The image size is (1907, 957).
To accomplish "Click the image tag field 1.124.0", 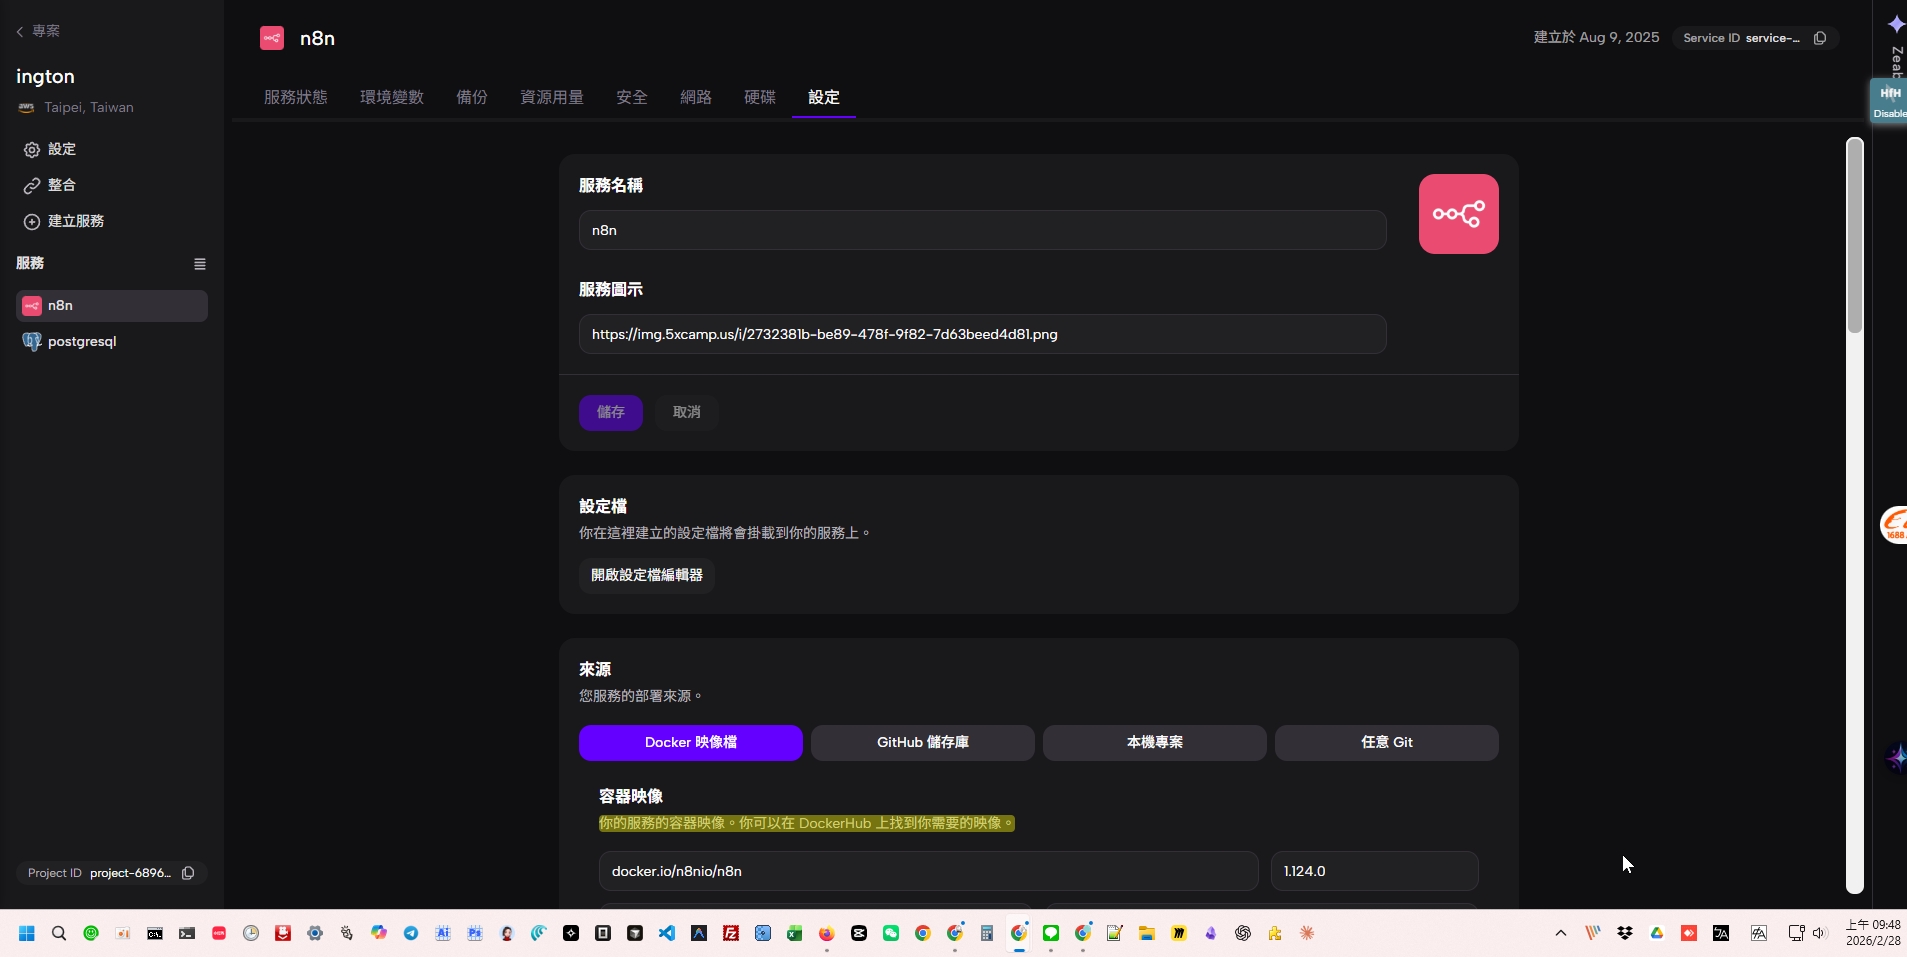I will [x=1374, y=871].
